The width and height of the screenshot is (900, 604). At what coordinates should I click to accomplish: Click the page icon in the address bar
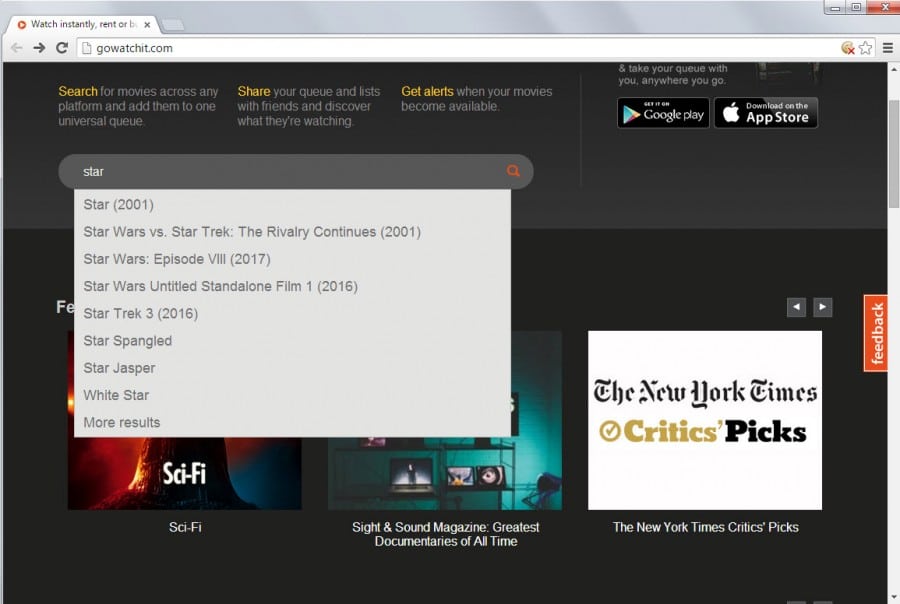point(89,46)
